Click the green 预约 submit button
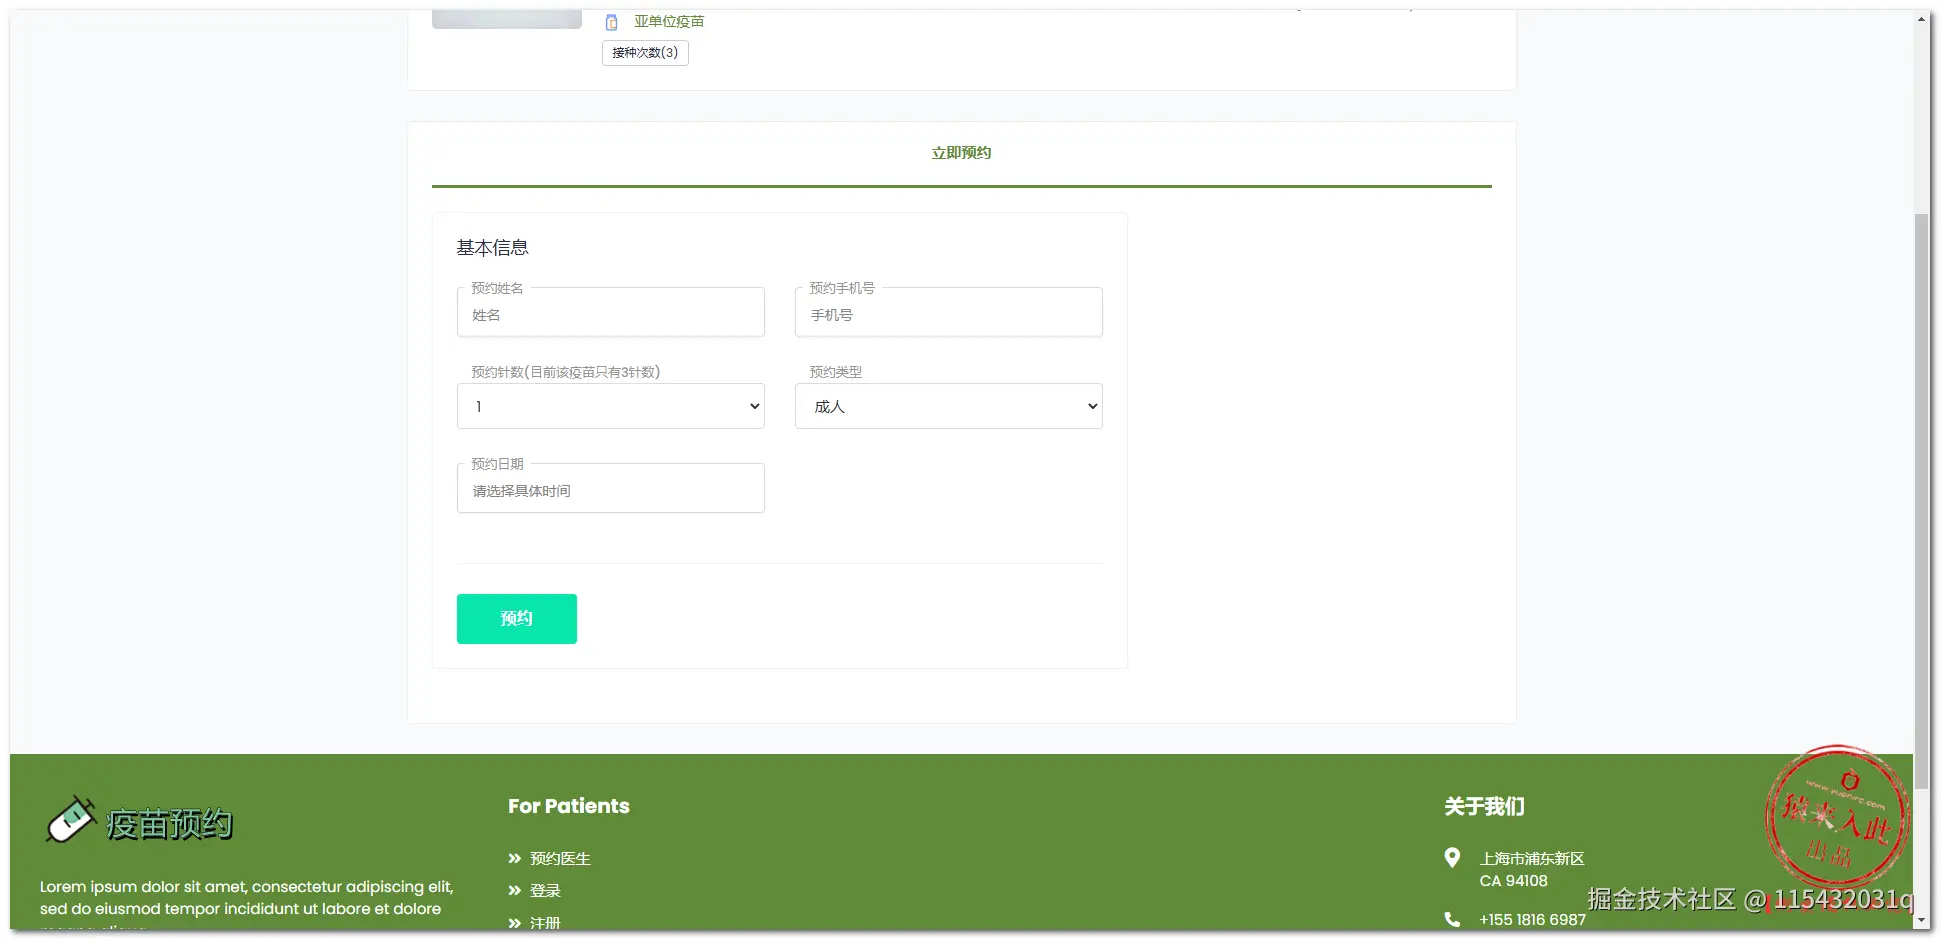 click(x=517, y=619)
